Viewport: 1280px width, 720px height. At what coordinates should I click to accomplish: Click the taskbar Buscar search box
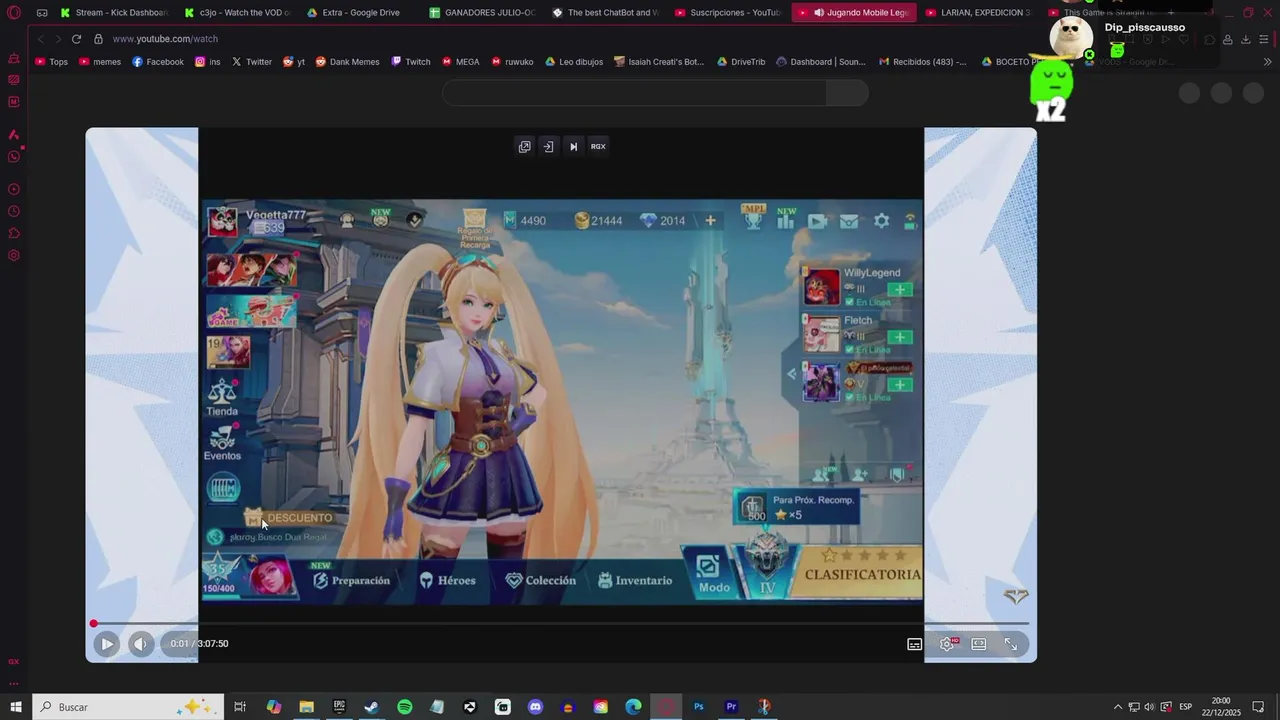click(128, 707)
